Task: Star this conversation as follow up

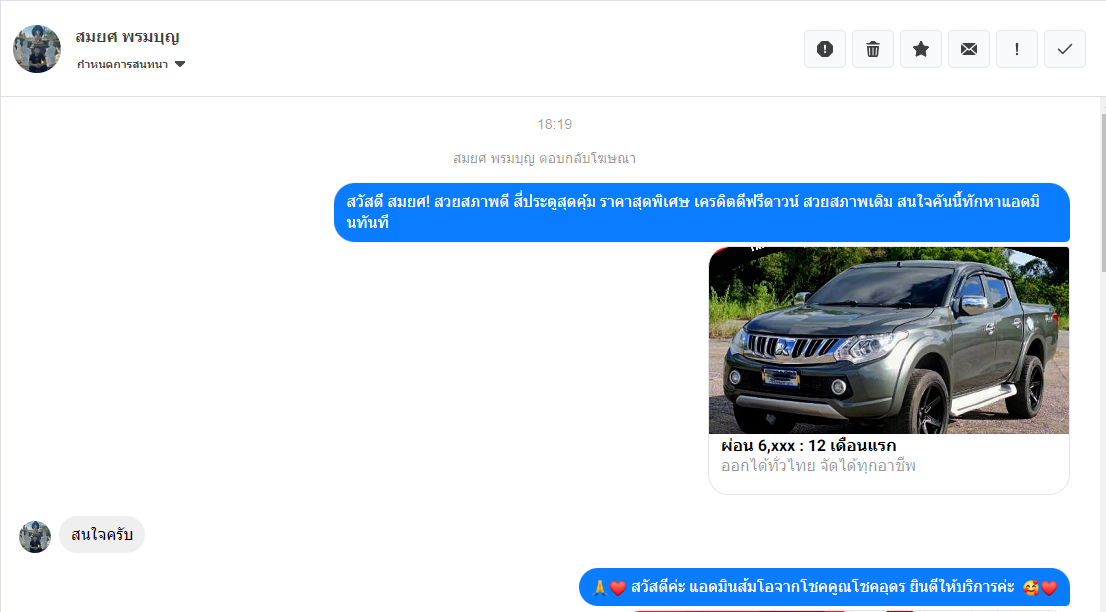Action: click(920, 49)
